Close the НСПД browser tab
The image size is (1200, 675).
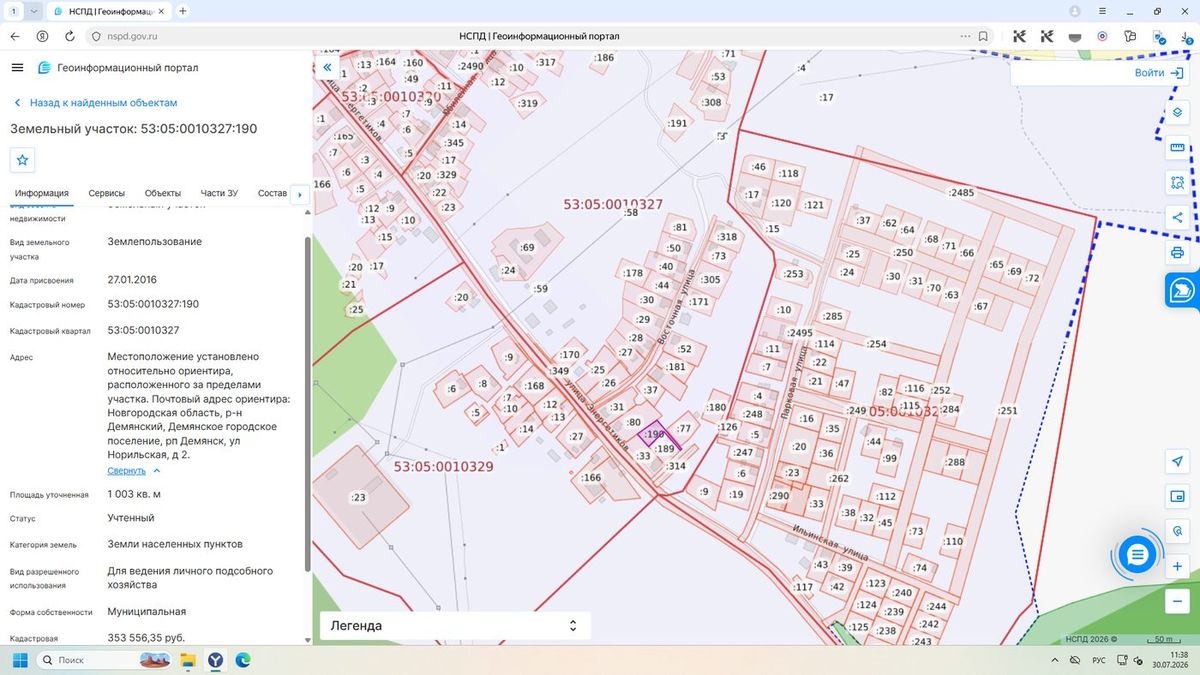coord(159,11)
